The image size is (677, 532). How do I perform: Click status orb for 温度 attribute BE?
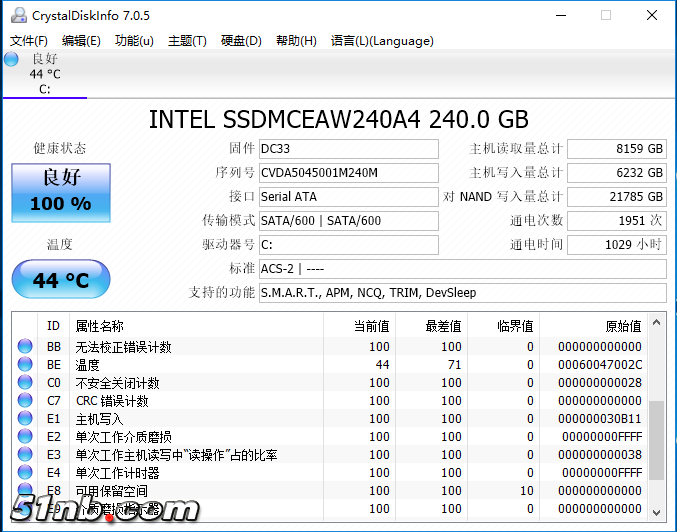[26, 365]
